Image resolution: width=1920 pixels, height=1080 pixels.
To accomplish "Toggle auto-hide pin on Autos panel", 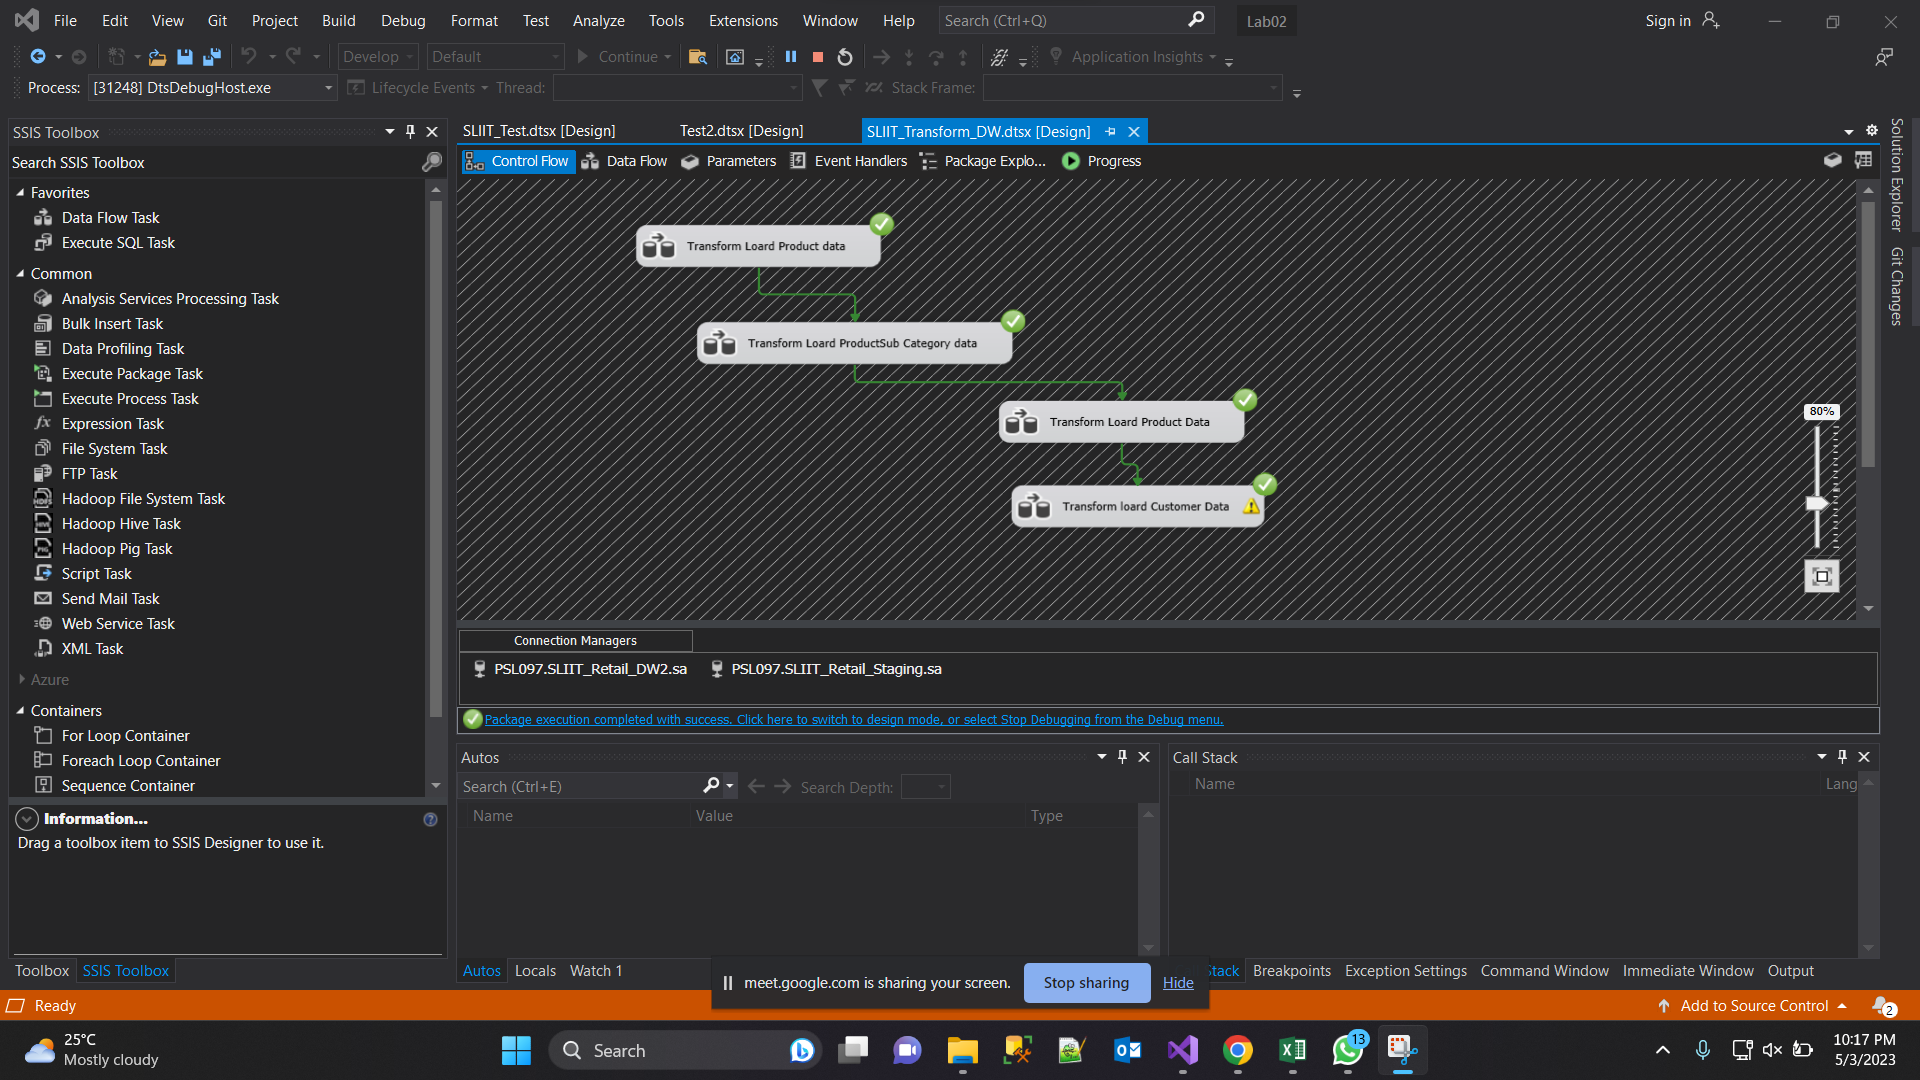I will pyautogui.click(x=1122, y=757).
